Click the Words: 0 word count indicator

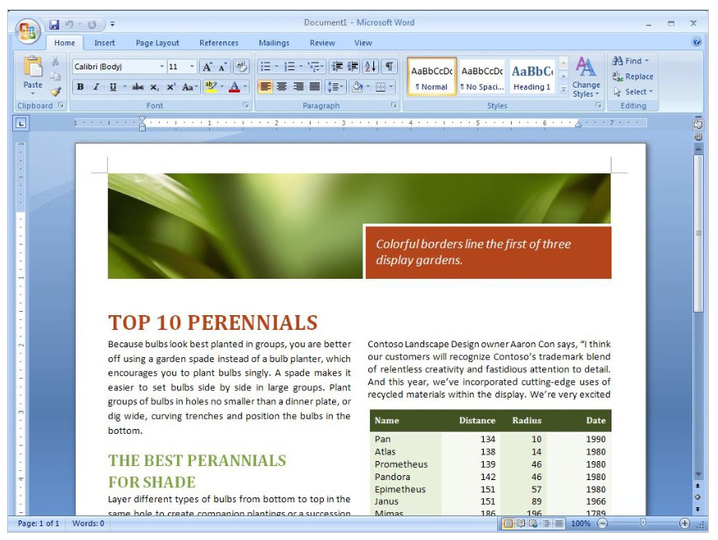tap(88, 523)
